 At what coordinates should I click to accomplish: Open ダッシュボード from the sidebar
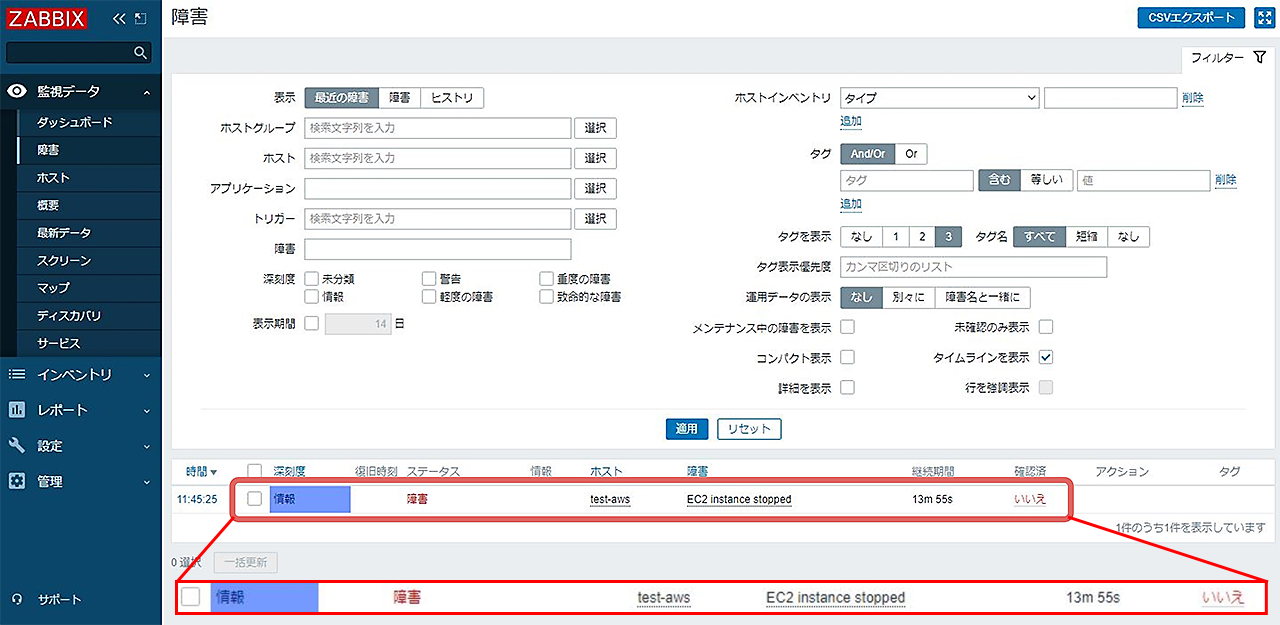[x=75, y=122]
